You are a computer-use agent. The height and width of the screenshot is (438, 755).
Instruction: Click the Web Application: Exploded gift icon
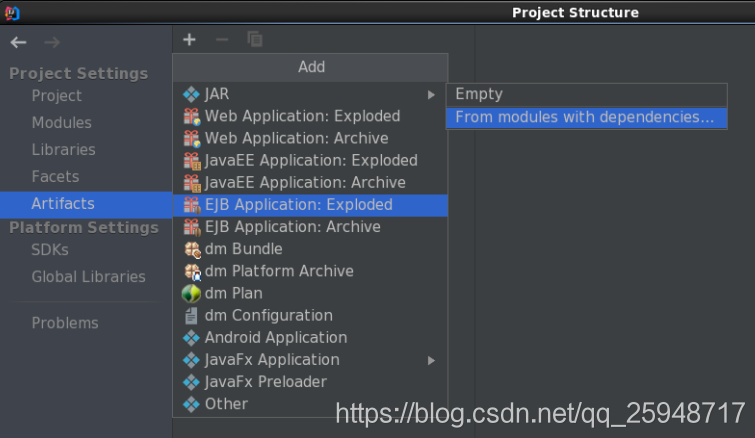[x=192, y=116]
